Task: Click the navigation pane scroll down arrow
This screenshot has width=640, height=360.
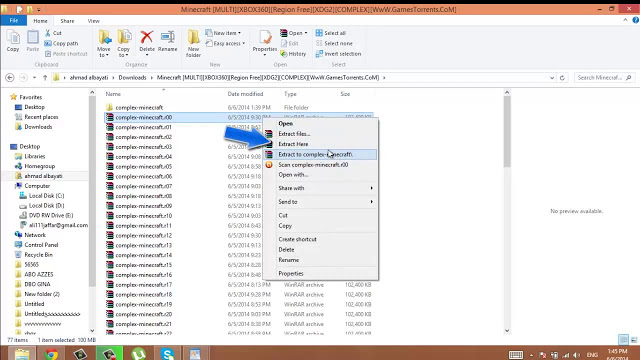Action: tap(92, 331)
